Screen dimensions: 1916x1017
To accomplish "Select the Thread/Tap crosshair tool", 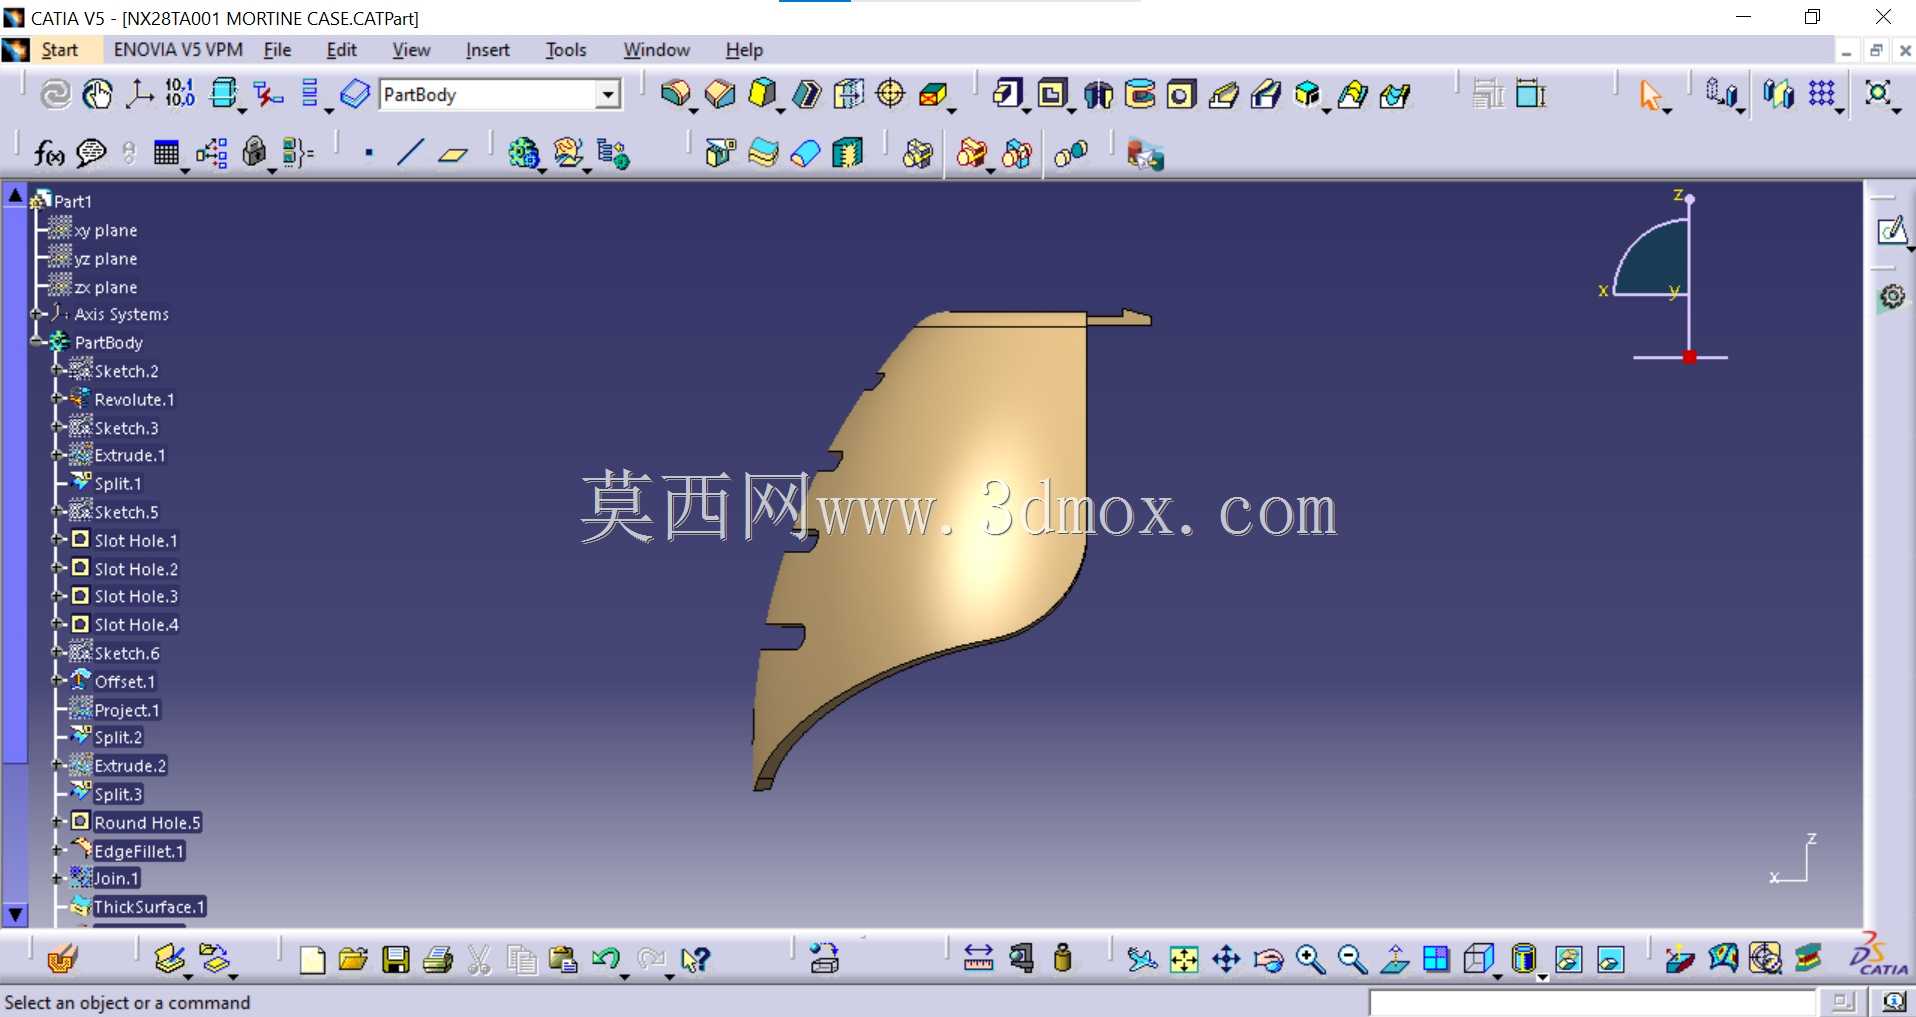I will coord(890,94).
